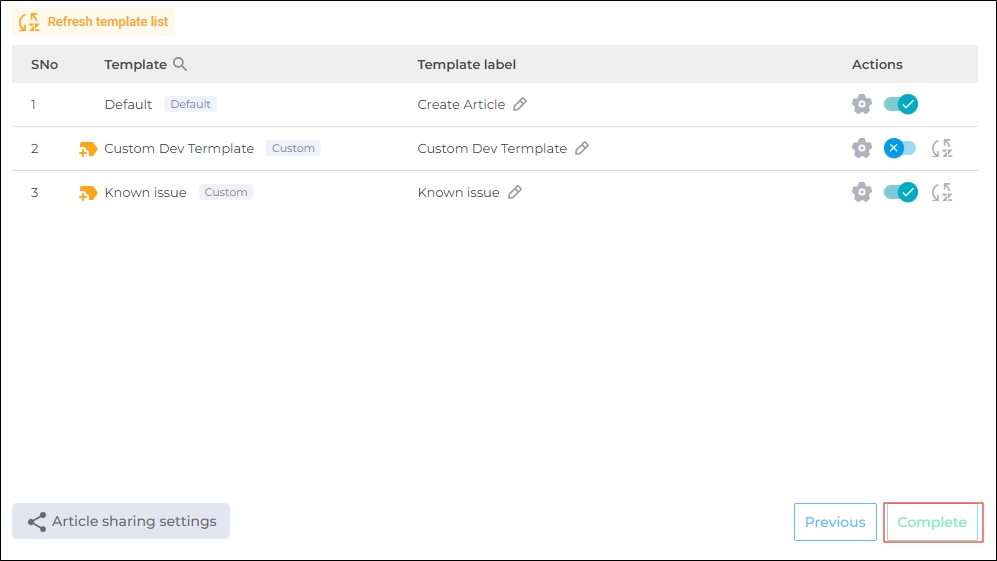Open settings gear for Known issue template

click(x=862, y=192)
